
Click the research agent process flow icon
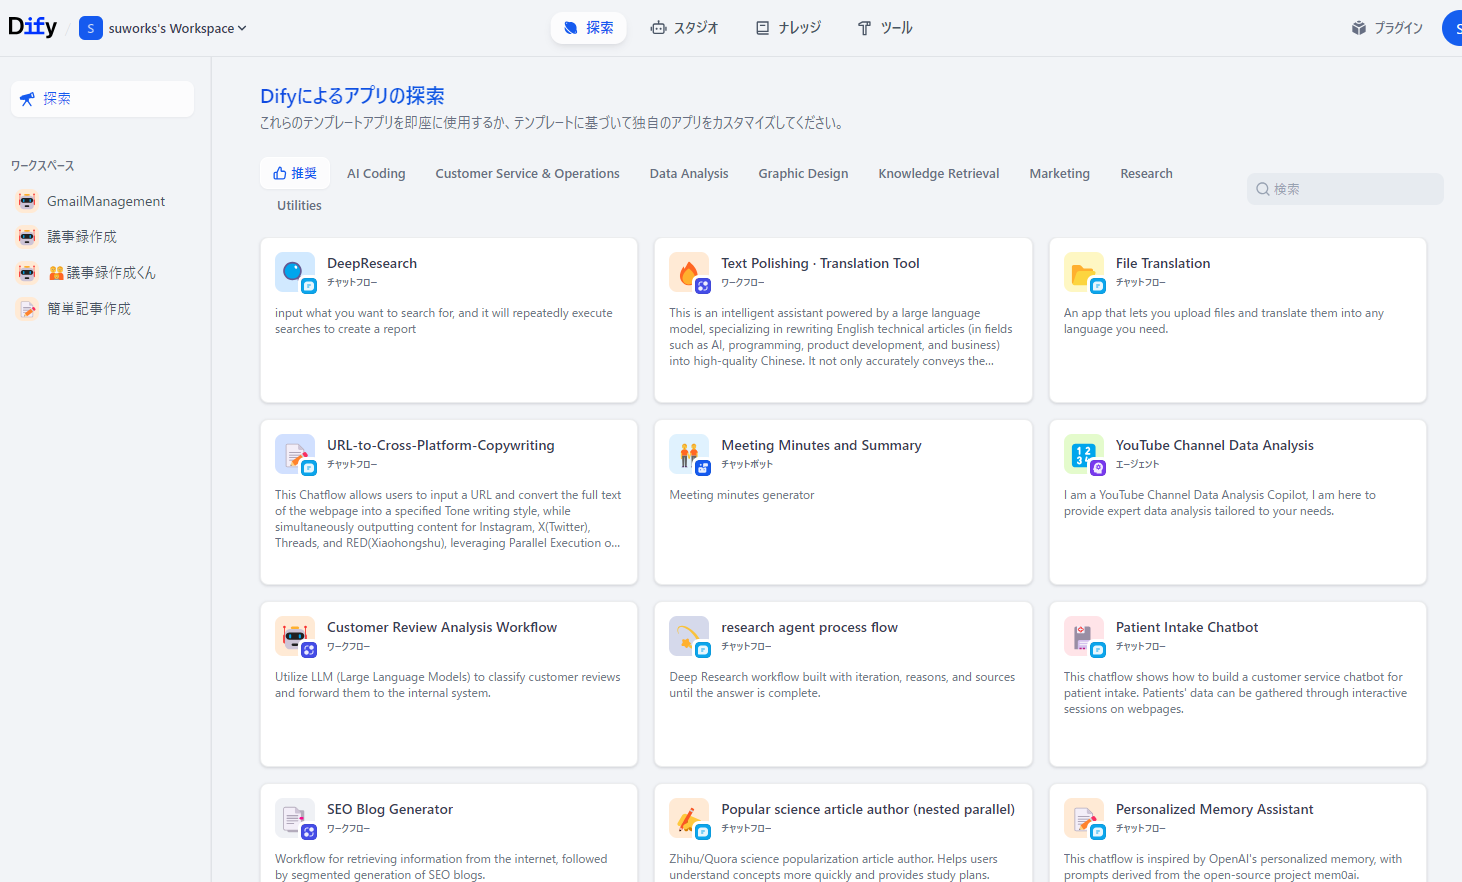pos(689,636)
